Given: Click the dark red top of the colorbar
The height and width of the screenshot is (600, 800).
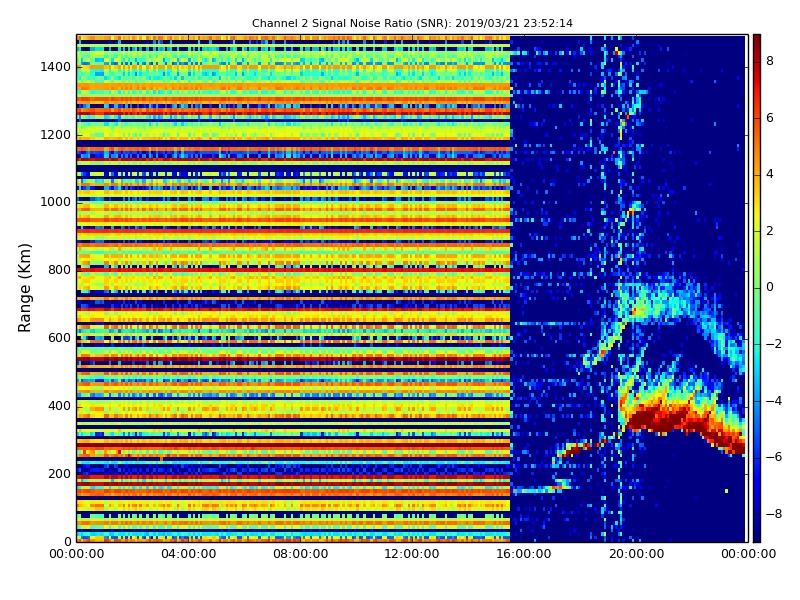Looking at the screenshot, I should [757, 43].
